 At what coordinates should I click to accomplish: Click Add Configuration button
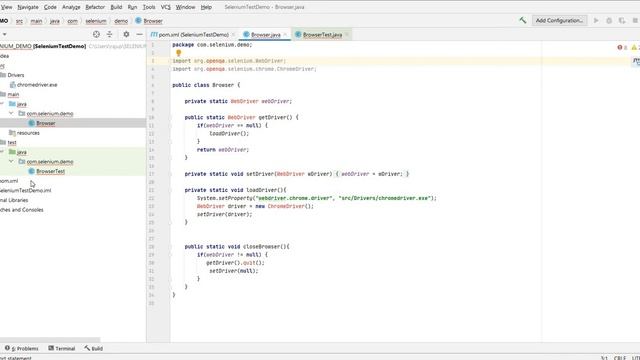(x=559, y=20)
